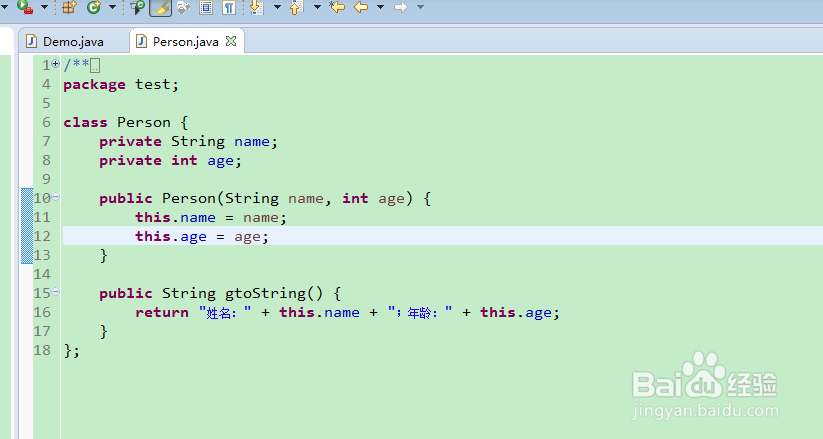Click the closing '};' on line 18
This screenshot has width=823, height=439.
point(72,351)
